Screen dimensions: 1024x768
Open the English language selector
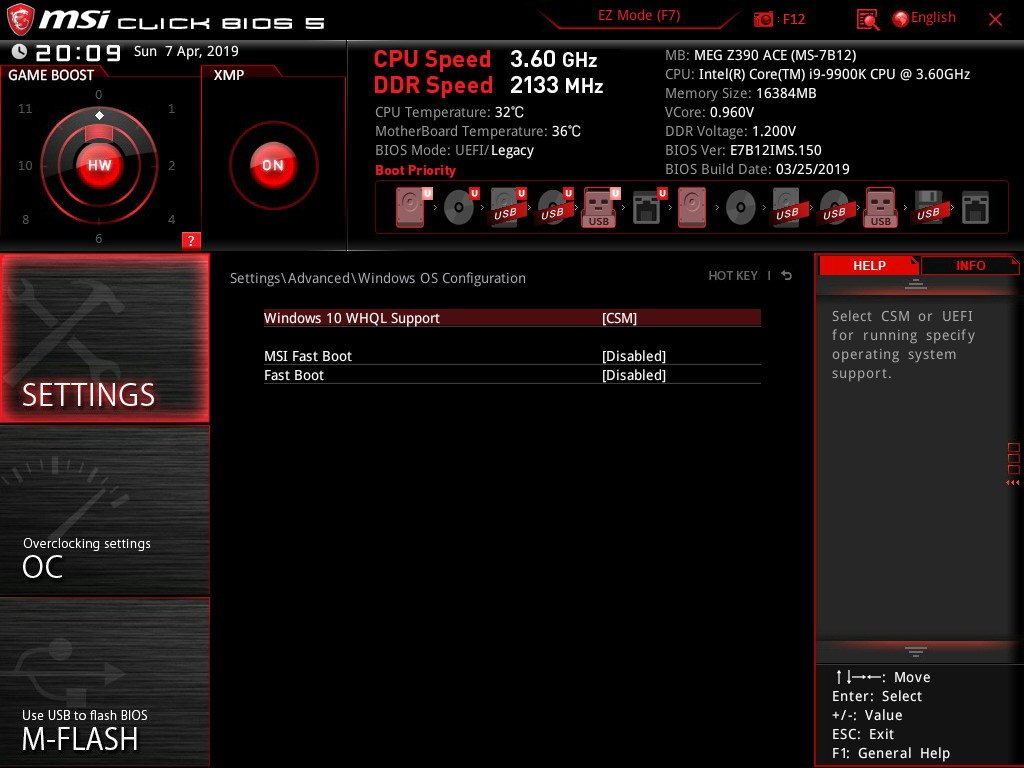coord(924,18)
